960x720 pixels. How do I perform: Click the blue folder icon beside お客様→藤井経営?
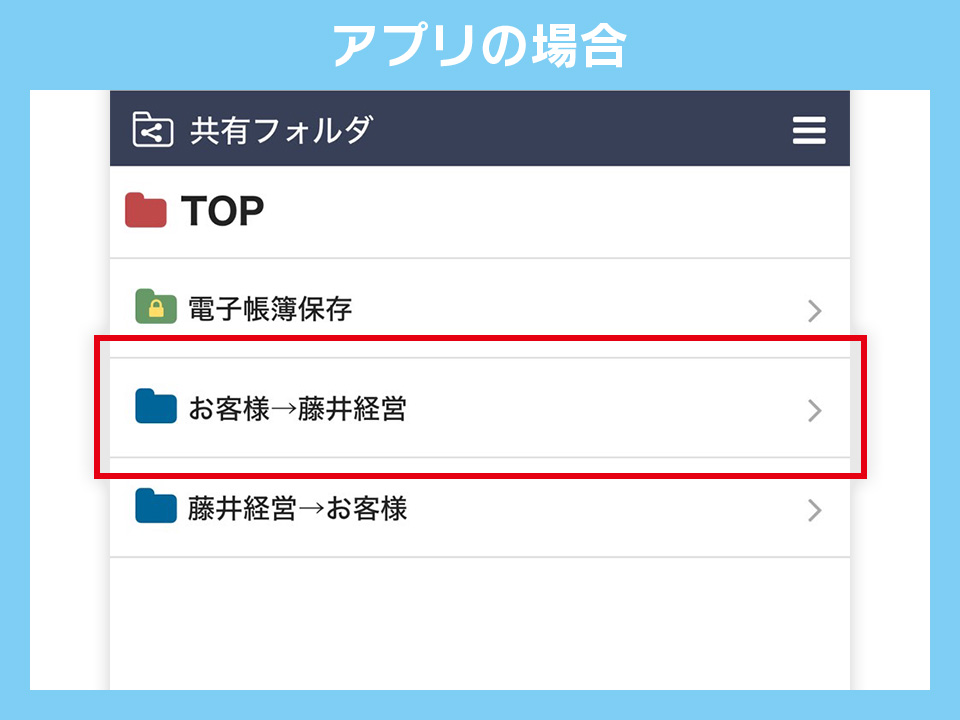coord(155,406)
